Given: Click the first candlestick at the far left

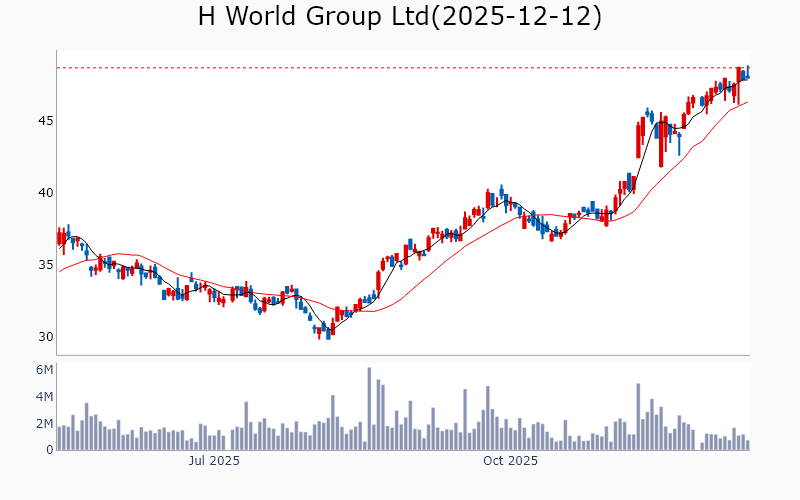Looking at the screenshot, I should [59, 238].
